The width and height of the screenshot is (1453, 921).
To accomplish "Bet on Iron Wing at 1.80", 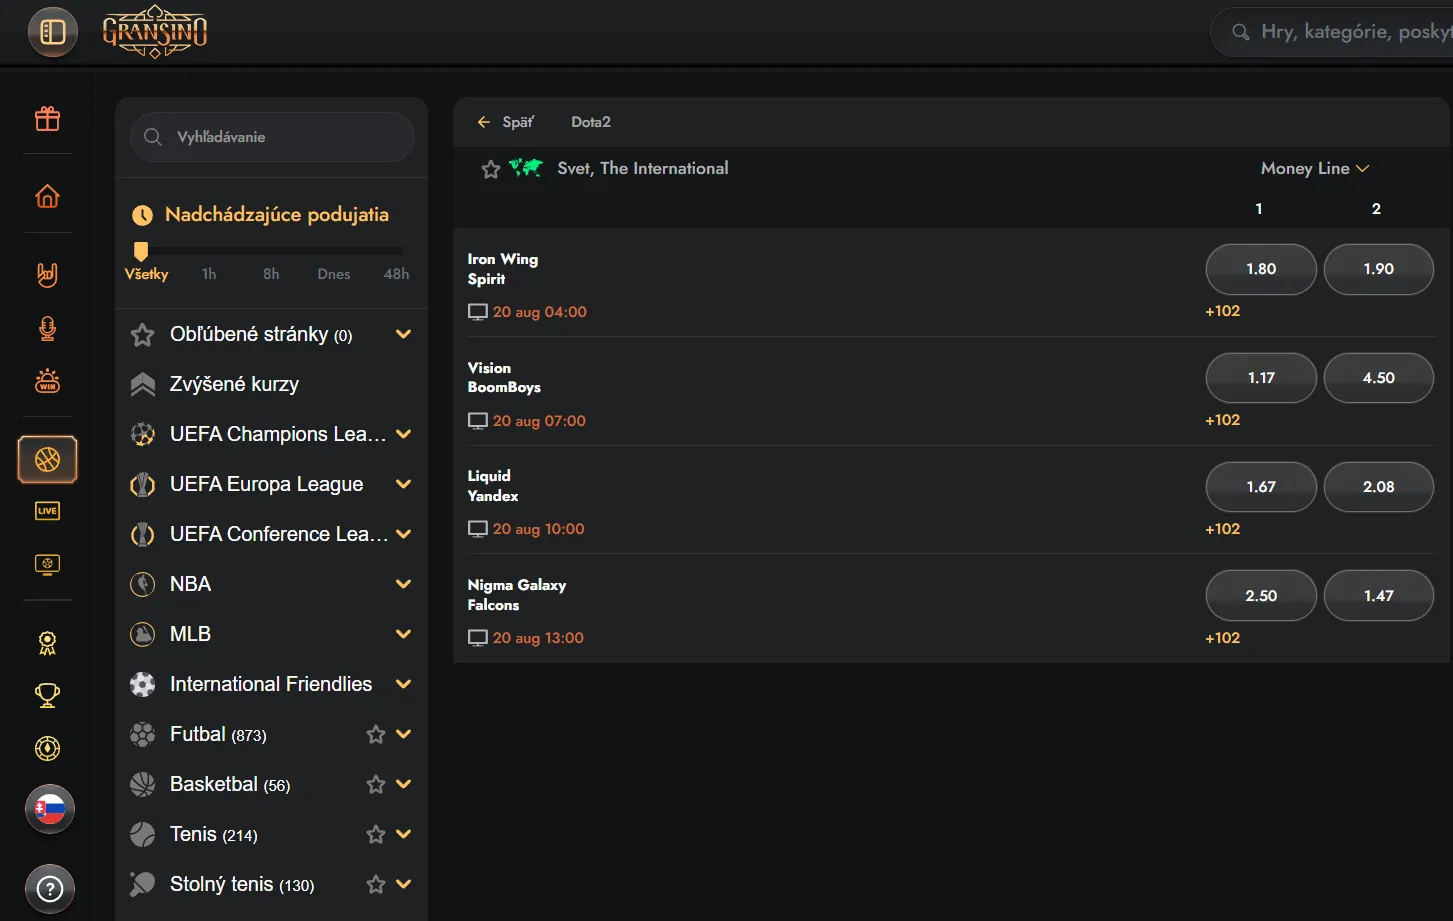I will 1261,269.
